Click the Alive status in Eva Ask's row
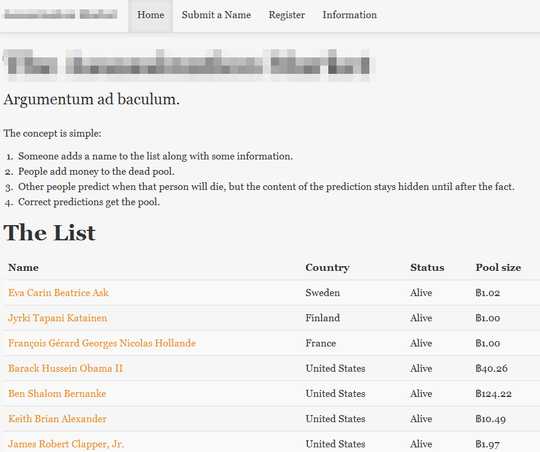Image resolution: width=540 pixels, height=452 pixels. (421, 293)
